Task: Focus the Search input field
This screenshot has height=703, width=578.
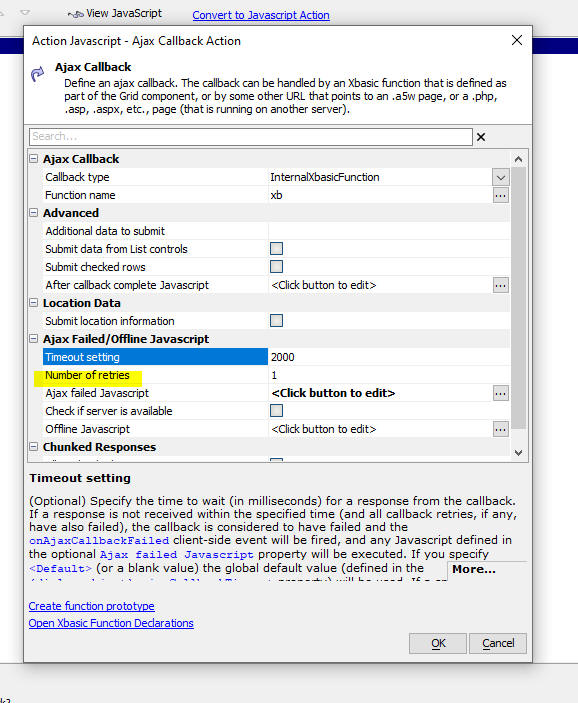Action: [251, 136]
